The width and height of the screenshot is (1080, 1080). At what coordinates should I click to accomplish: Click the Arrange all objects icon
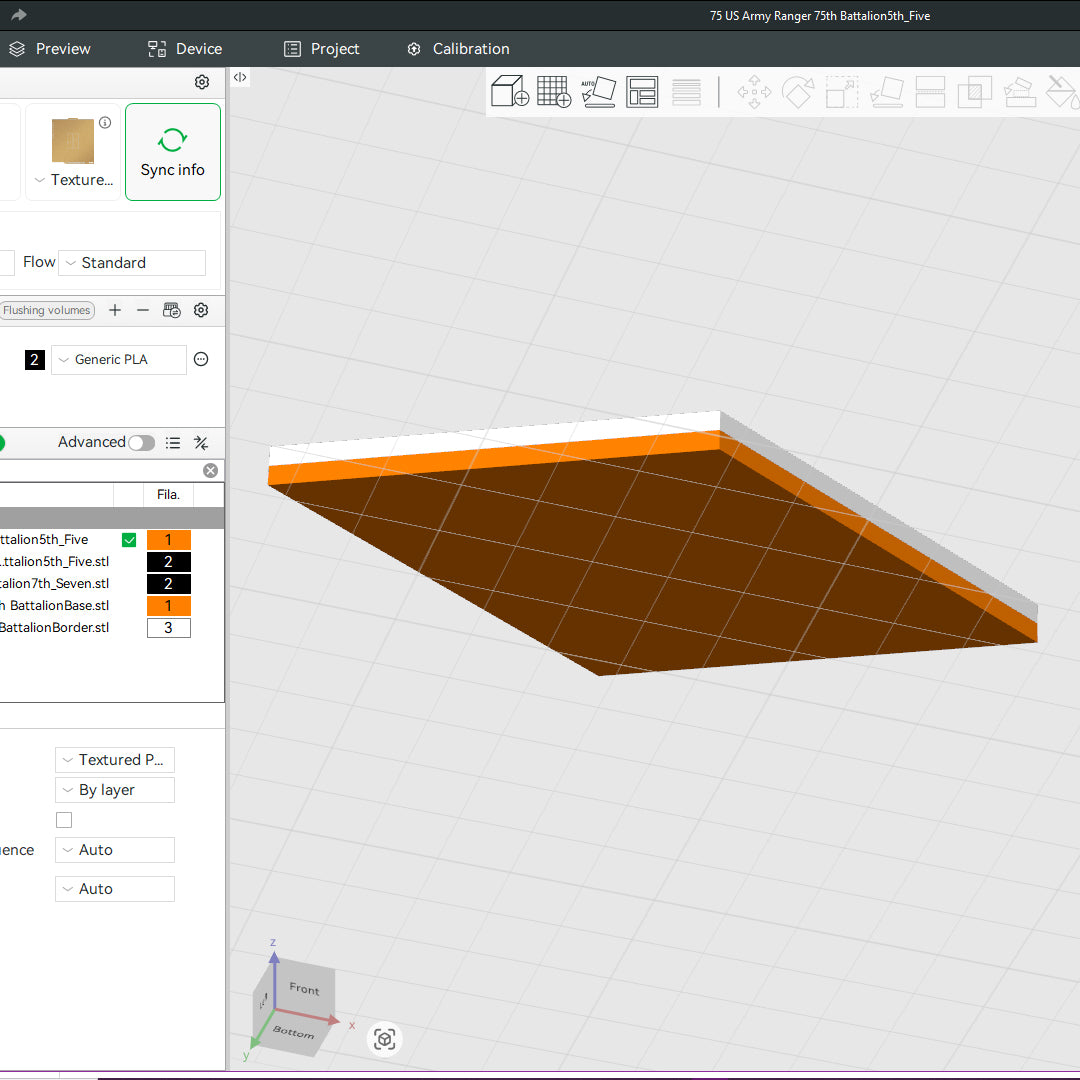point(642,91)
